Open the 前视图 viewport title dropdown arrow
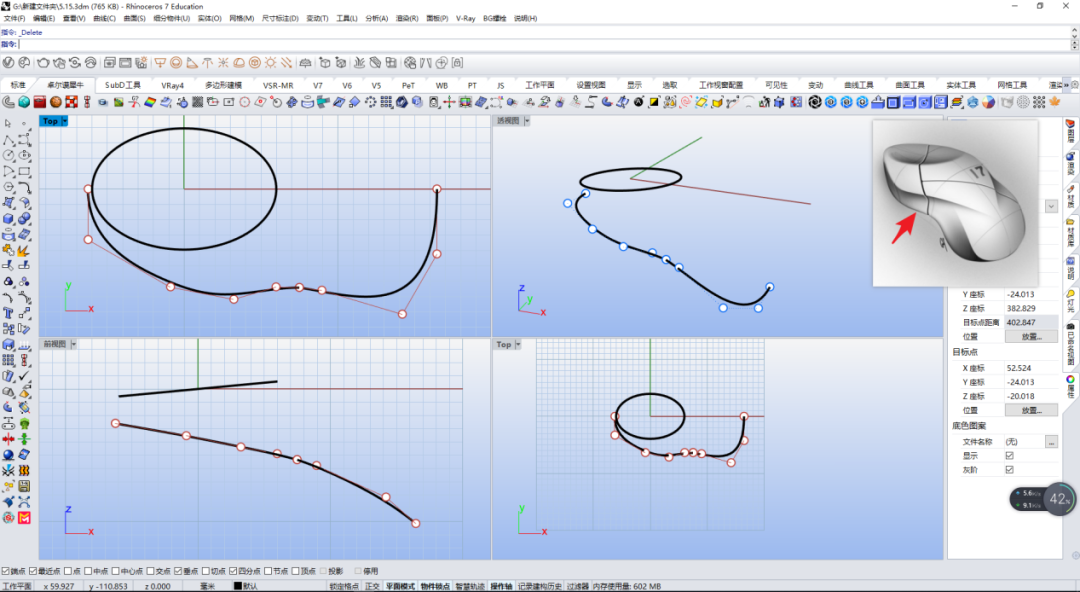Image resolution: width=1080 pixels, height=592 pixels. 74,344
